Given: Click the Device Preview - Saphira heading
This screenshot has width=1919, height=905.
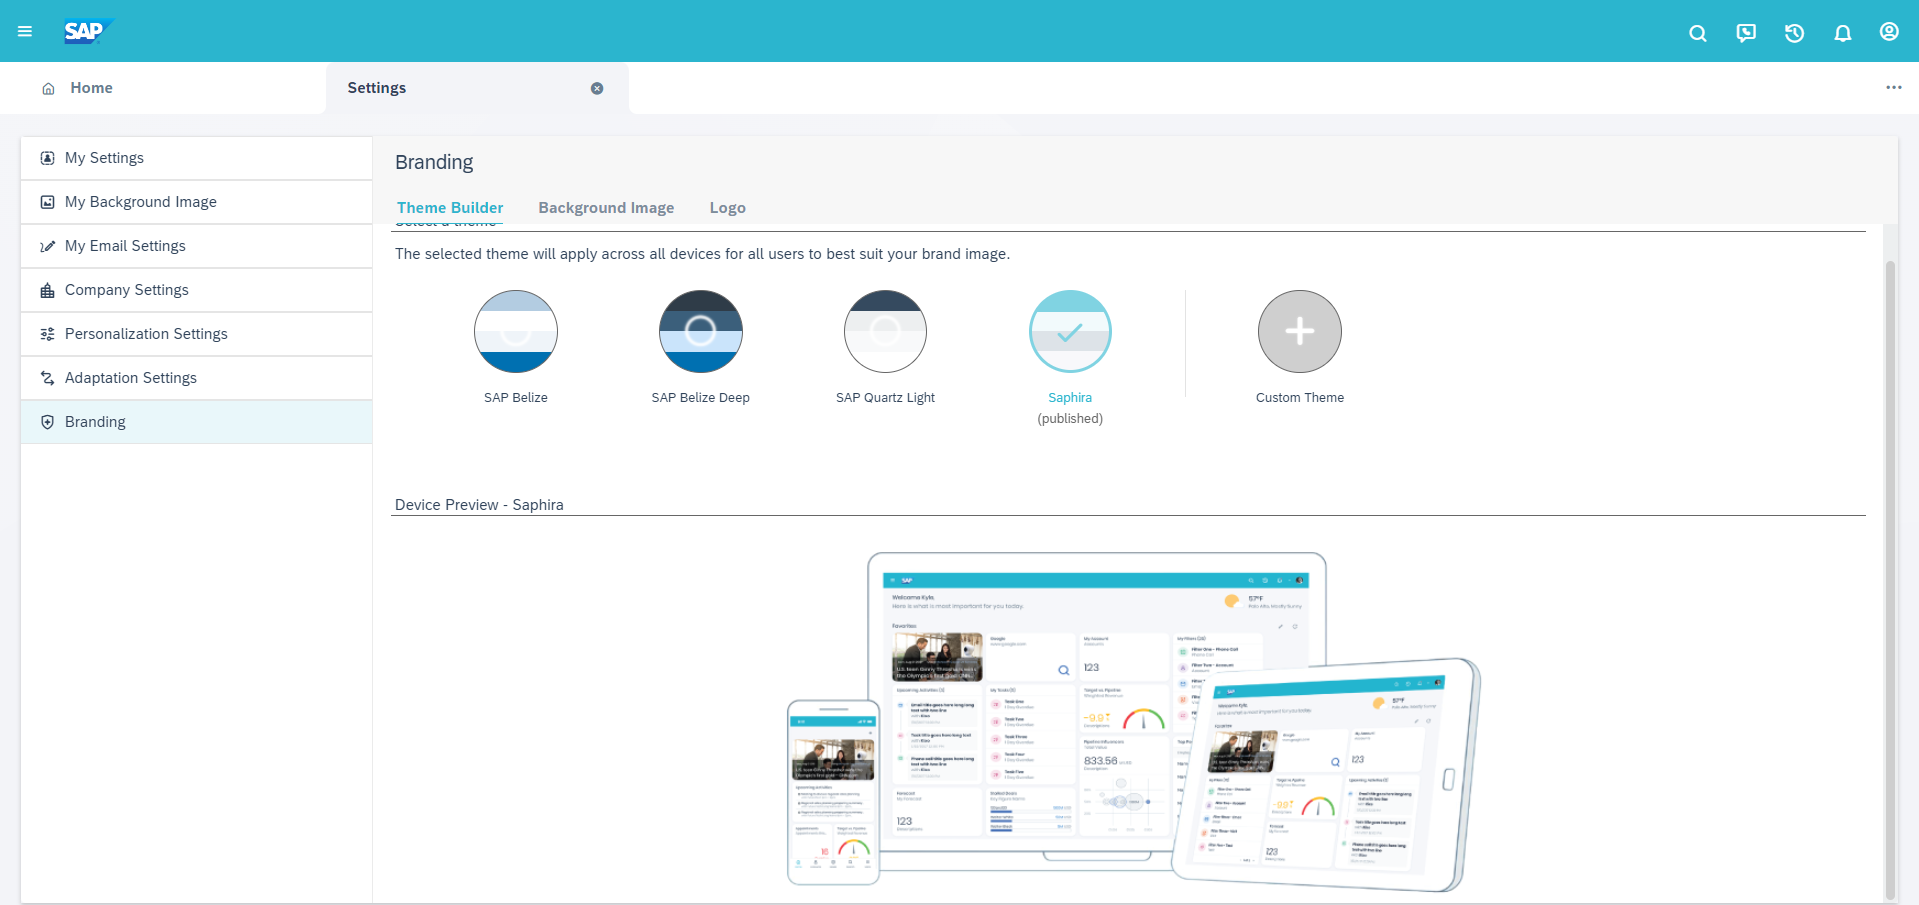Looking at the screenshot, I should pos(479,505).
